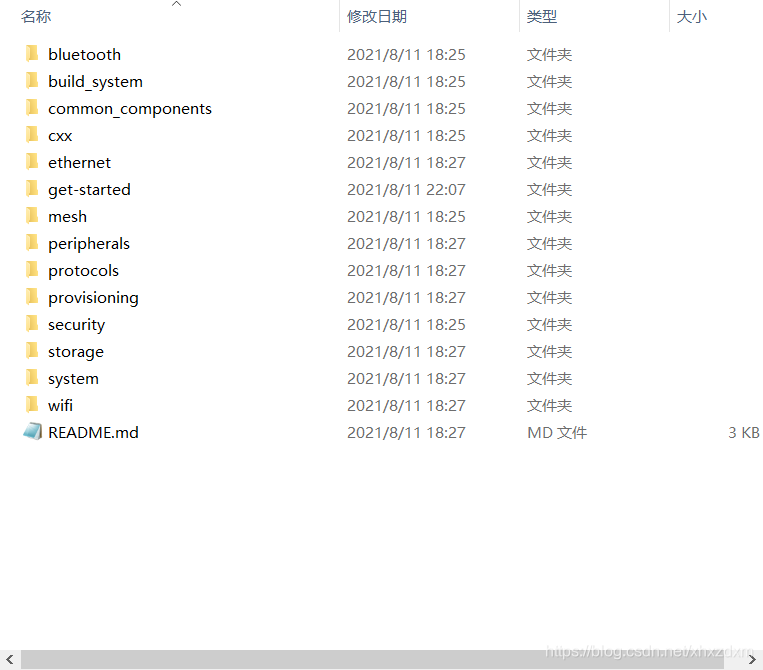Select the bluetooth folder name

tap(84, 54)
